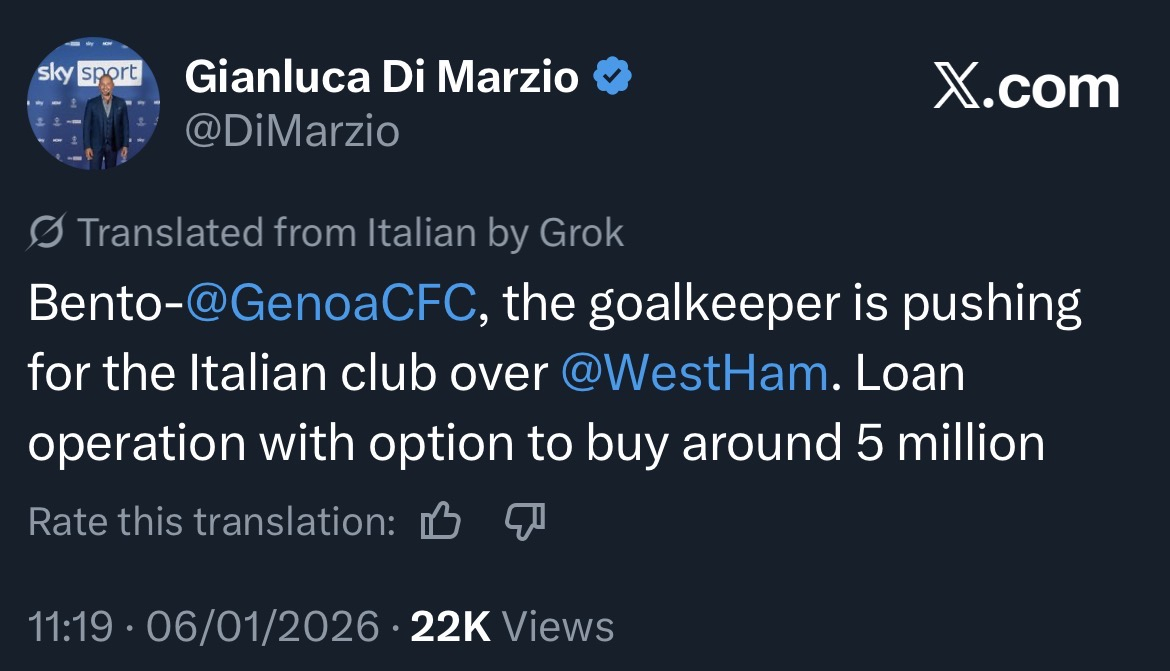Open the @WestHam mention
Image resolution: width=1170 pixels, height=671 pixels.
coord(694,373)
